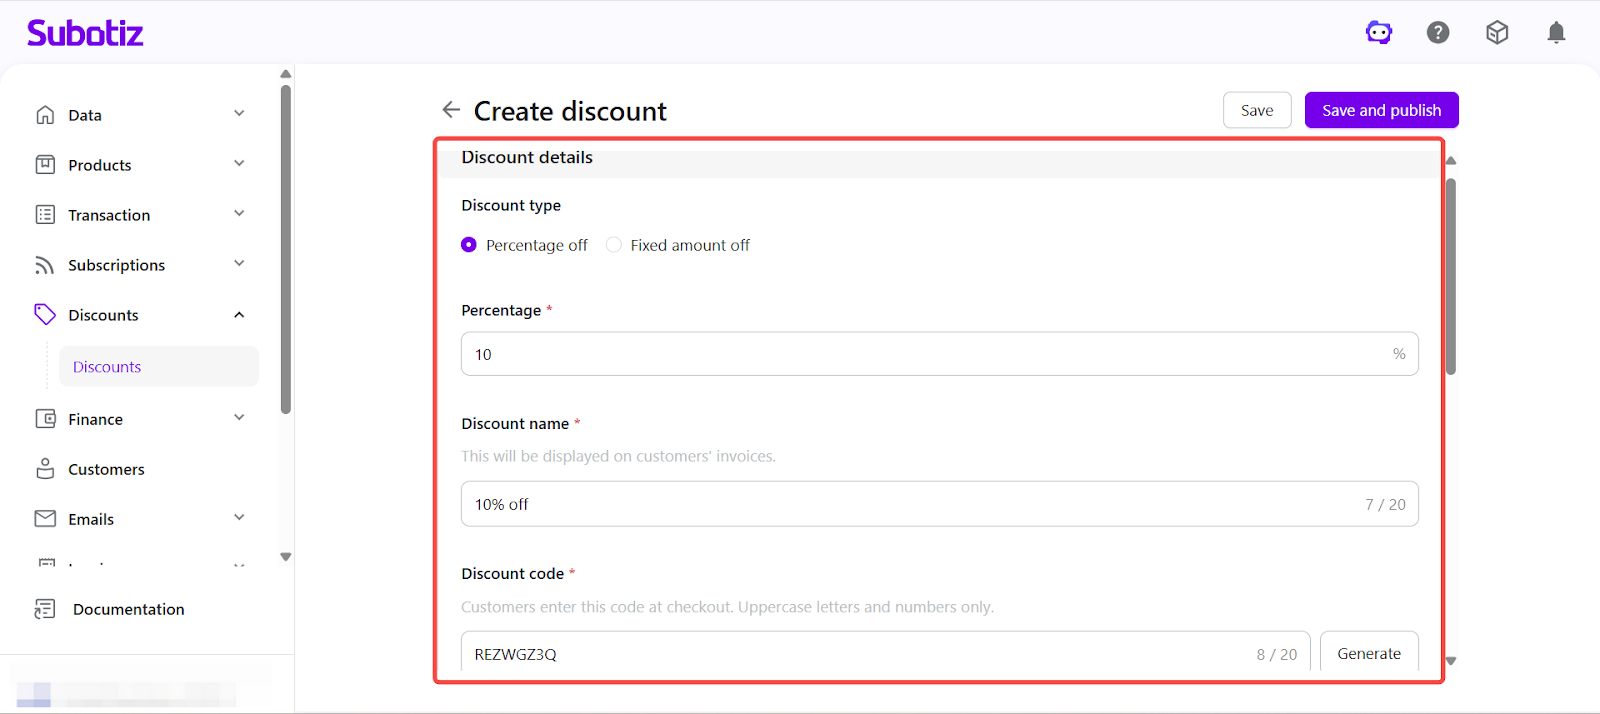Click the Subotiz logo
Viewport: 1600px width, 714px height.
pyautogui.click(x=85, y=33)
